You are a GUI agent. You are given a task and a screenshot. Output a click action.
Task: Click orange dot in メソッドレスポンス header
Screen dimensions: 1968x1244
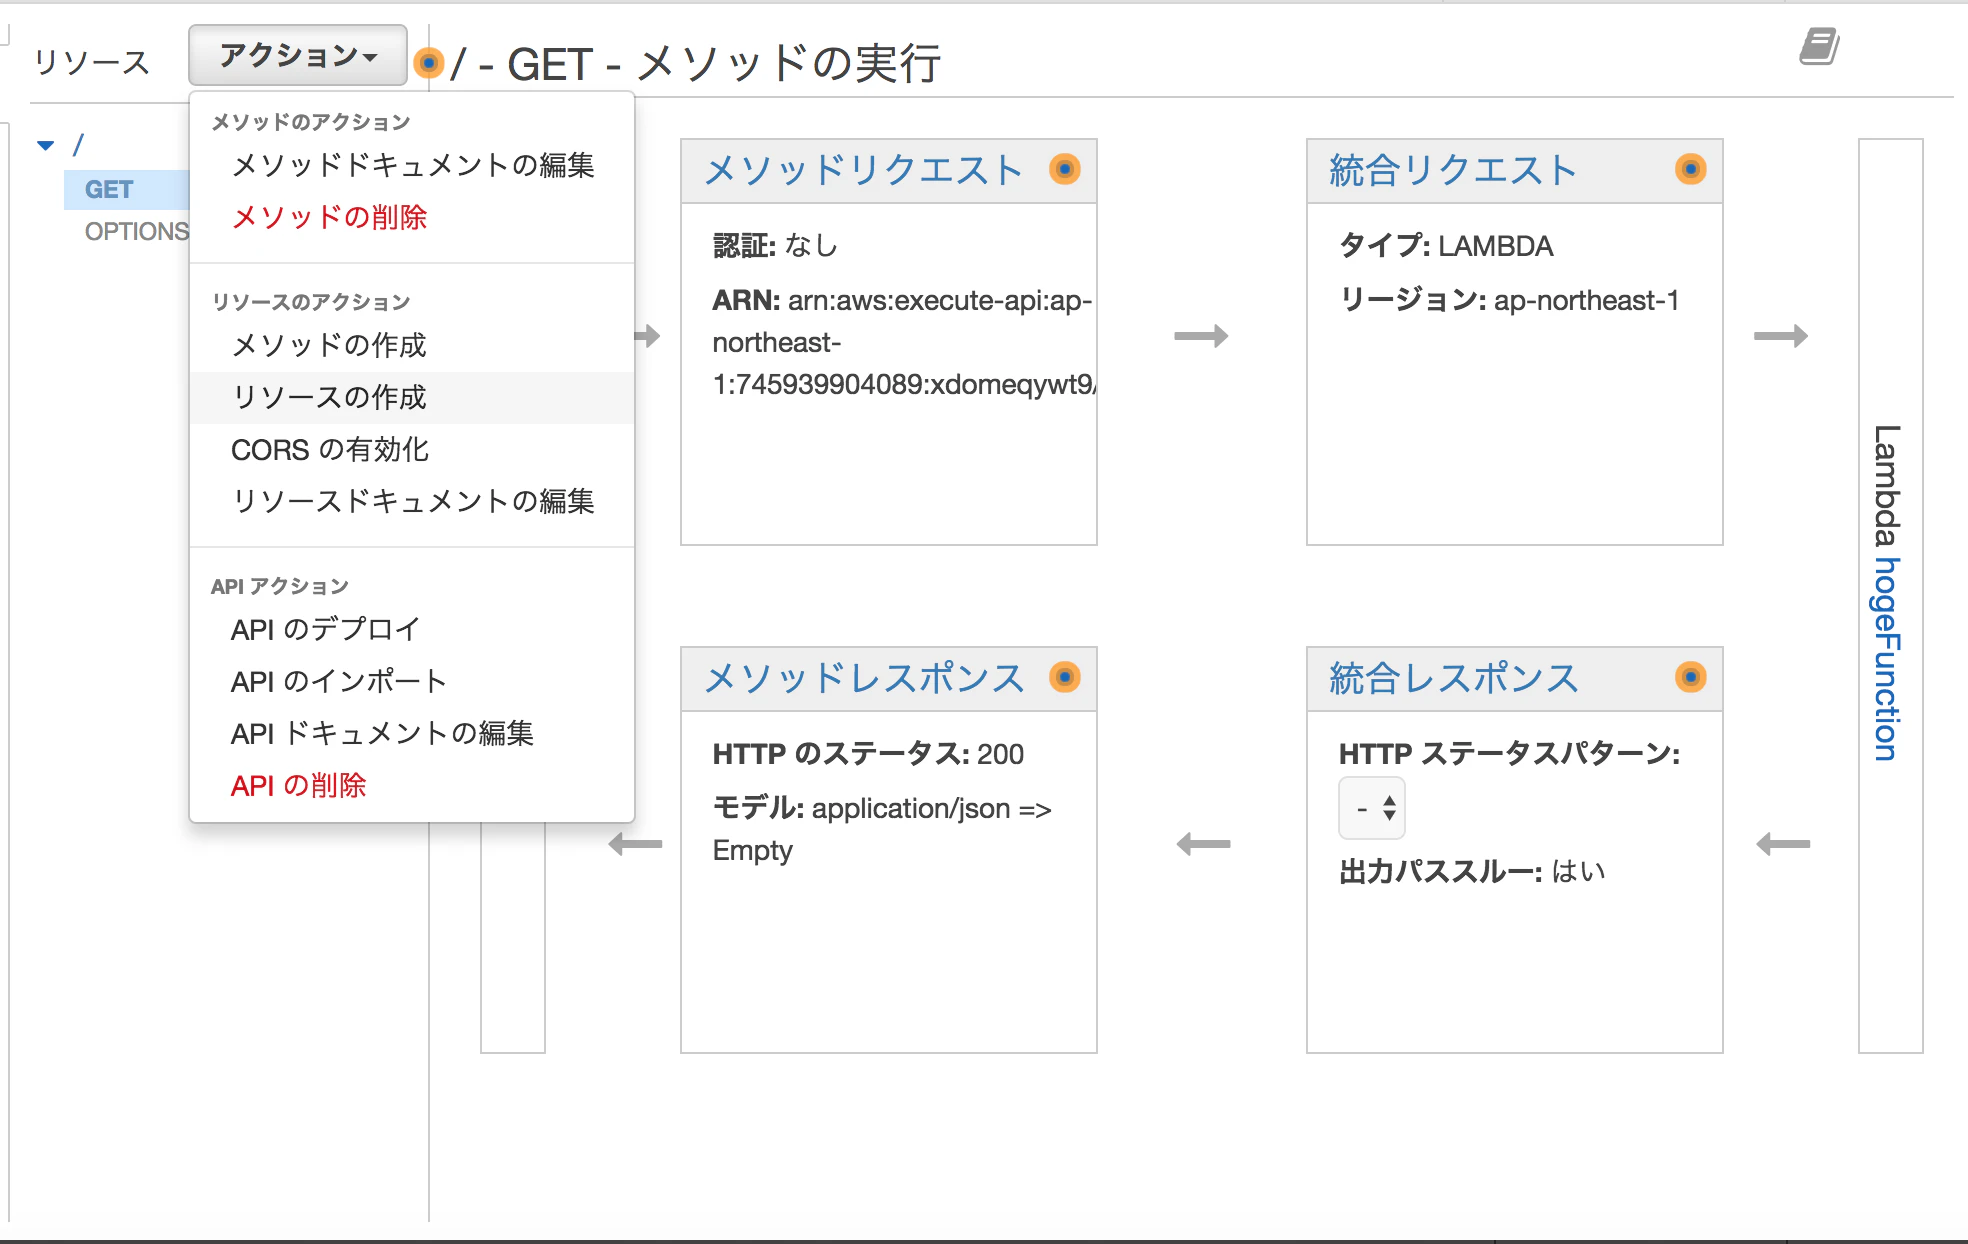click(x=1064, y=677)
